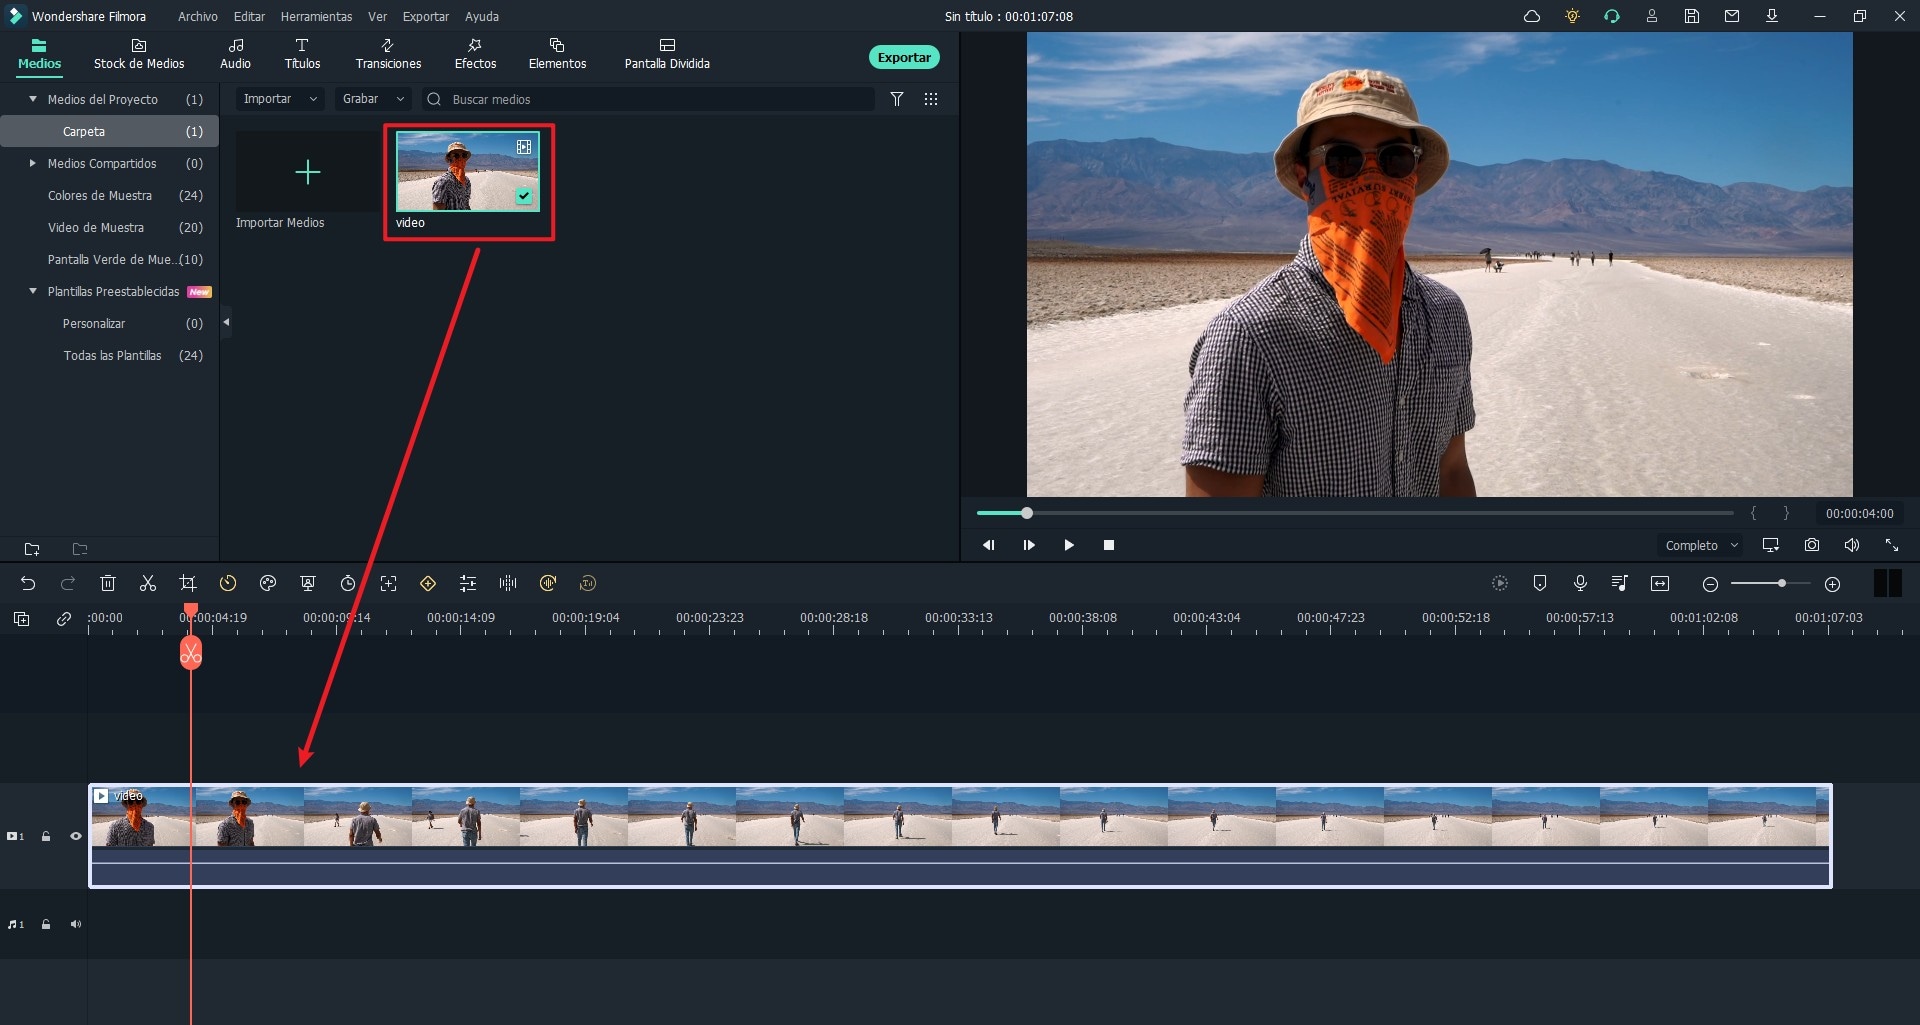Click the green Exportar button

tap(904, 57)
